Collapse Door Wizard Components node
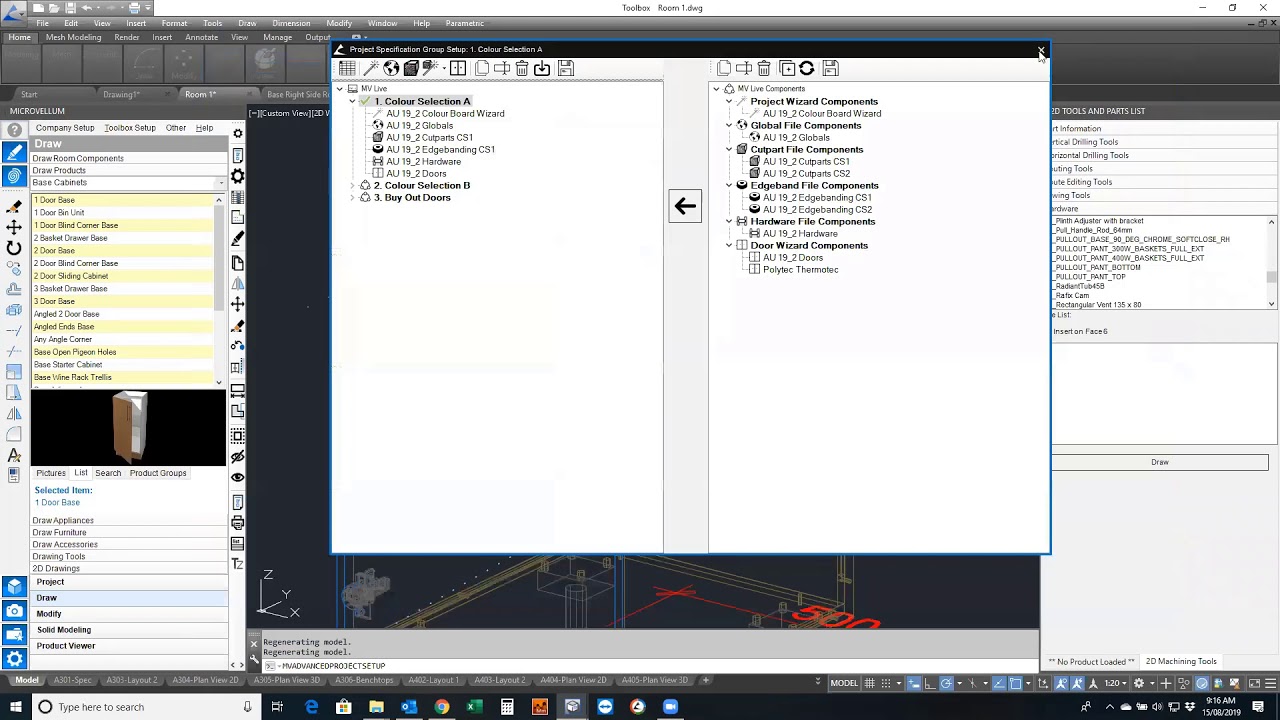The height and width of the screenshot is (720, 1280). point(729,245)
